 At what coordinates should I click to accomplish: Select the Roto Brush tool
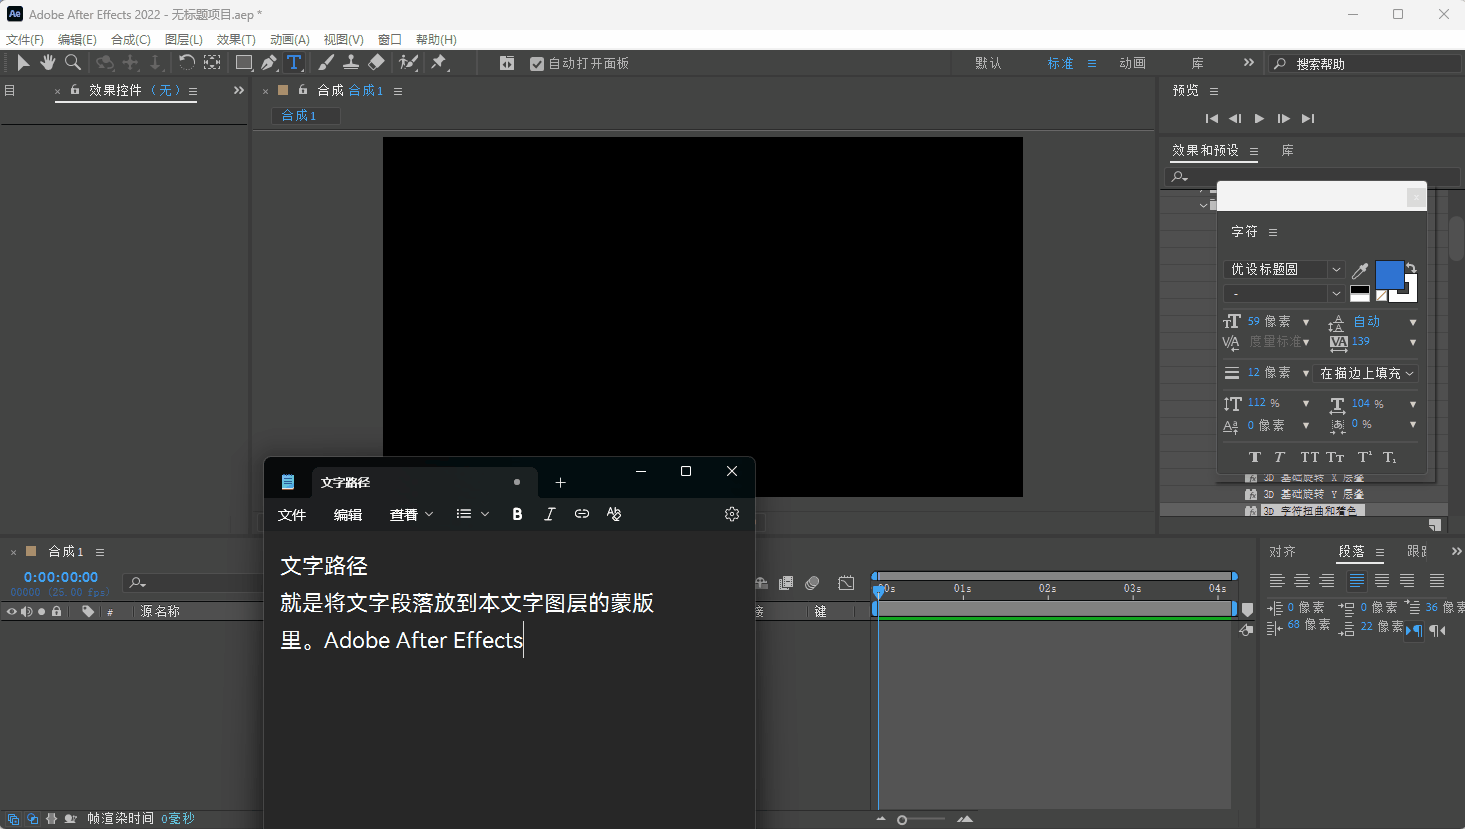click(408, 63)
